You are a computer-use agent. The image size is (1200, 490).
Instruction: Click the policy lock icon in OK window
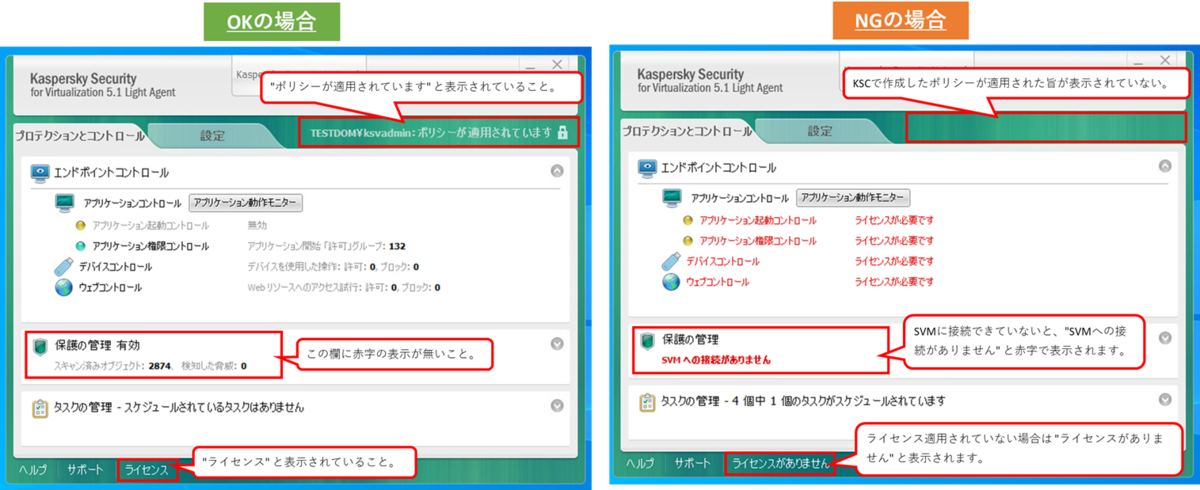(x=564, y=132)
